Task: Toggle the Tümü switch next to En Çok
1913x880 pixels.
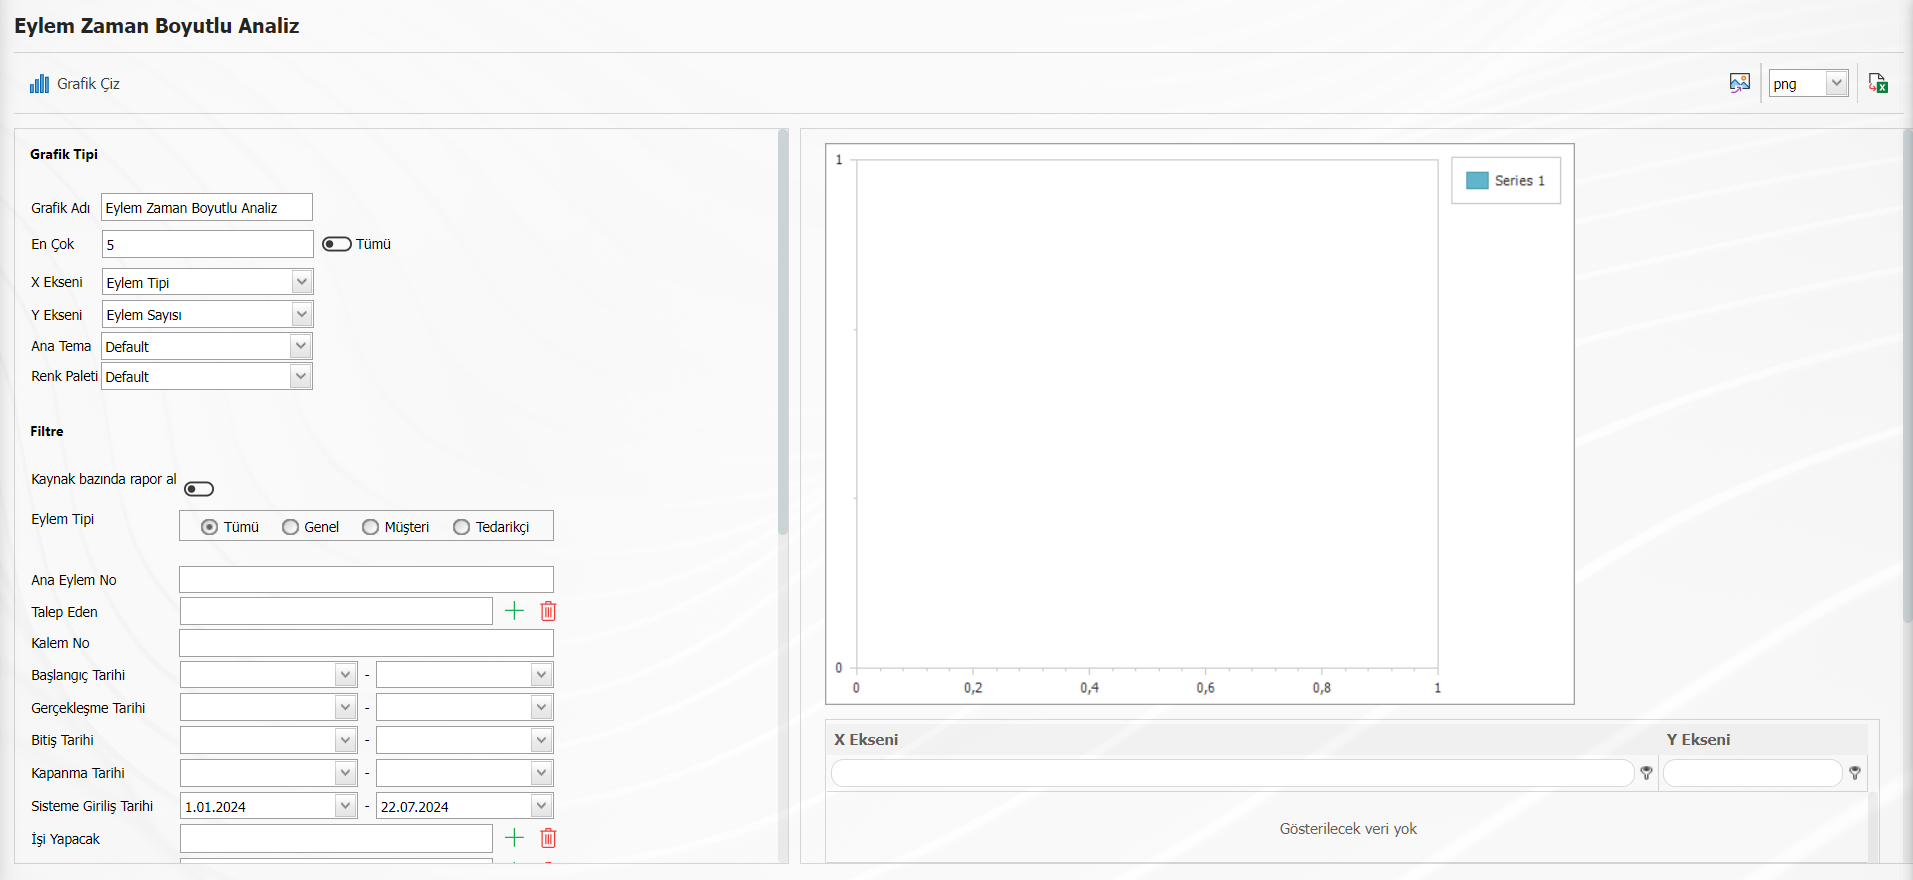Action: (337, 244)
